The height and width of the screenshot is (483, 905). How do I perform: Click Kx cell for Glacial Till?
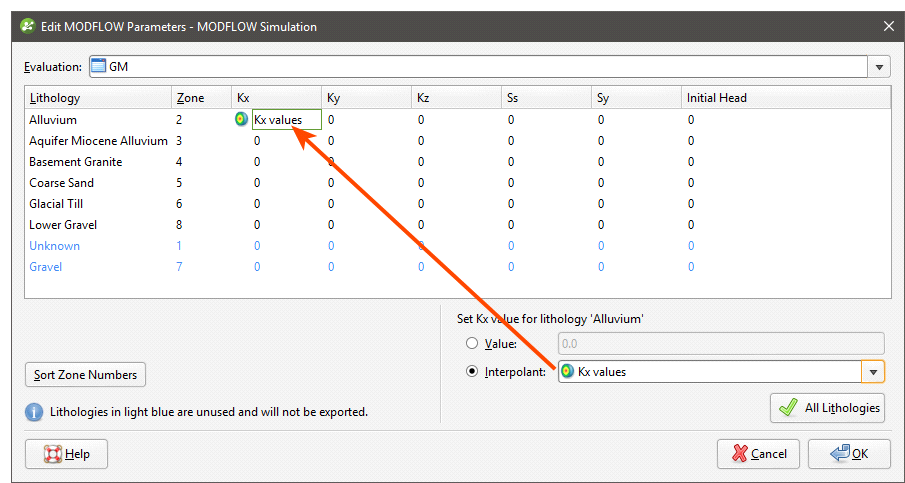pyautogui.click(x=276, y=204)
